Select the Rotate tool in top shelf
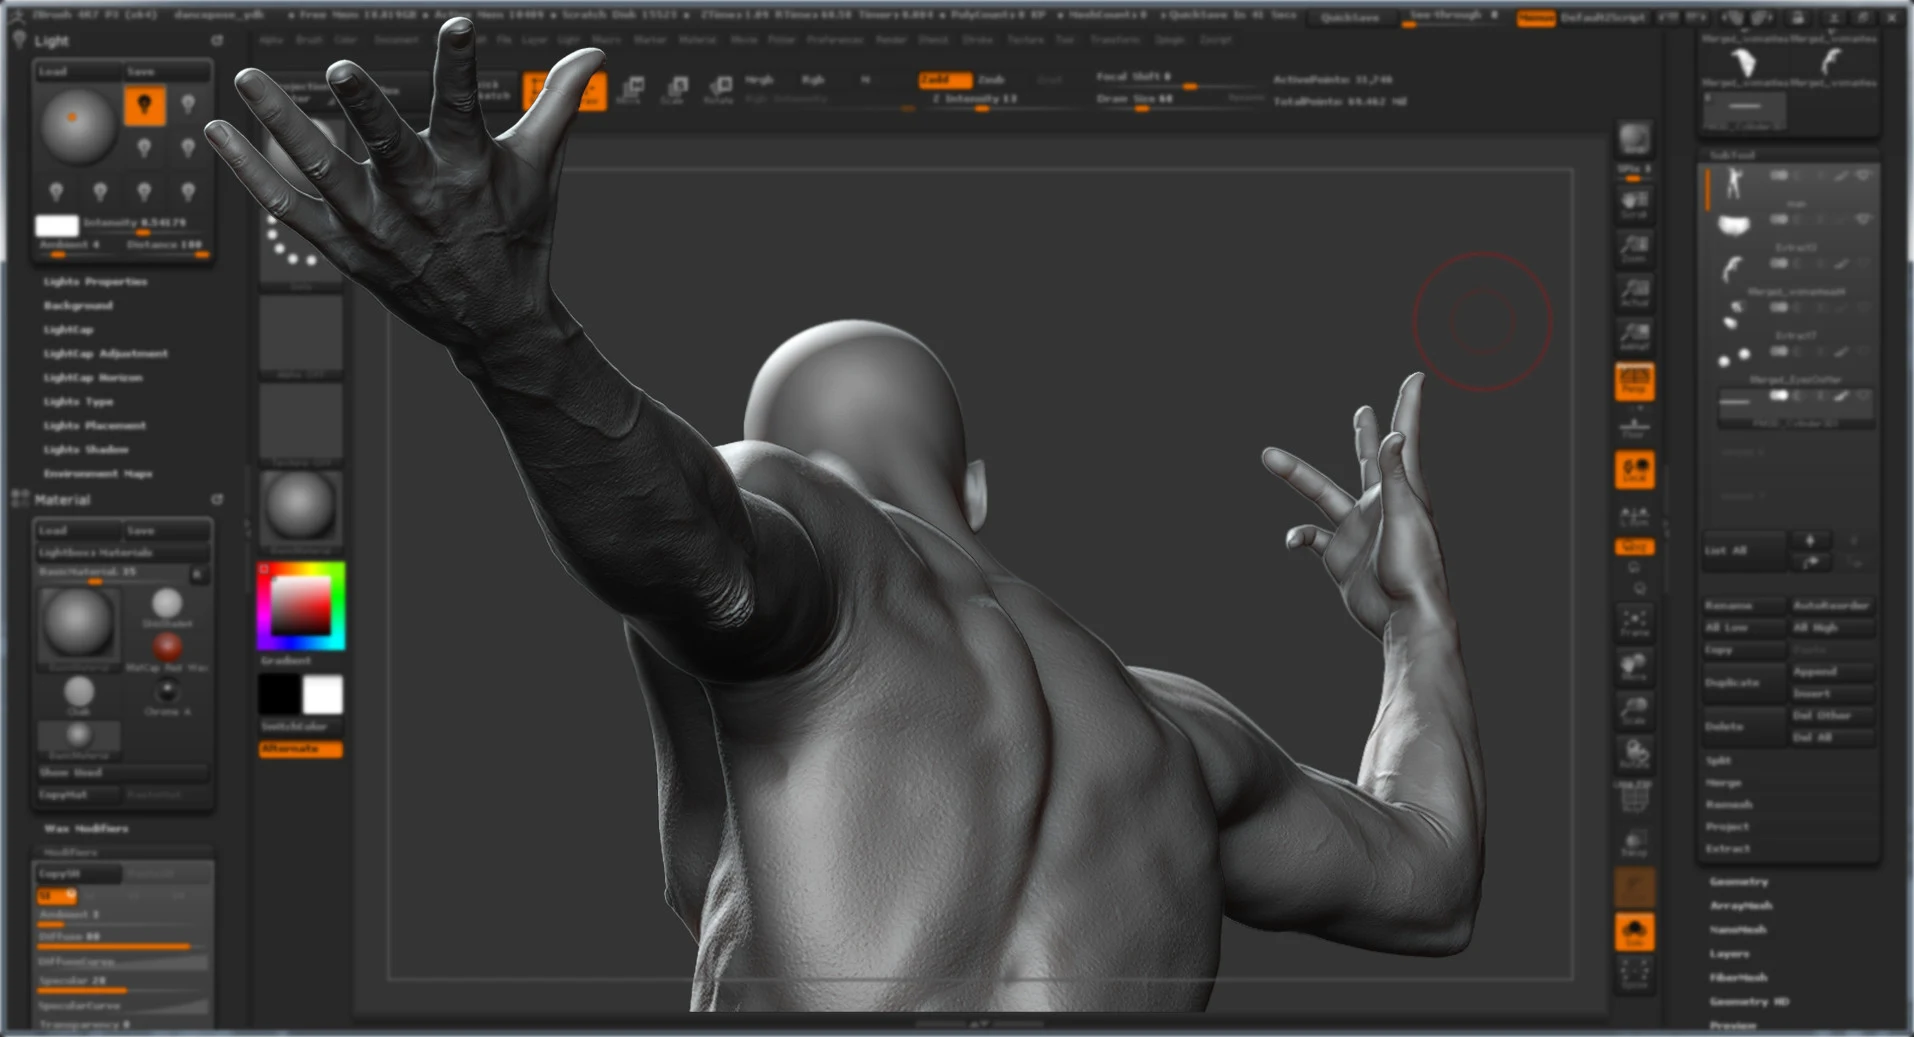The height and width of the screenshot is (1037, 1914). coord(719,90)
